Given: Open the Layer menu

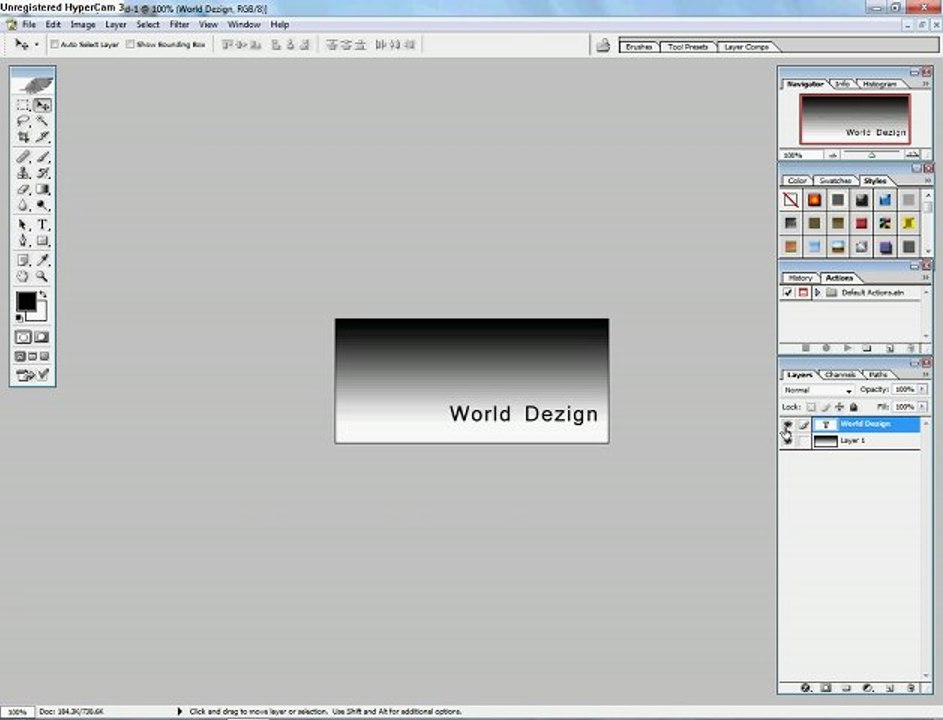Looking at the screenshot, I should pyautogui.click(x=116, y=25).
